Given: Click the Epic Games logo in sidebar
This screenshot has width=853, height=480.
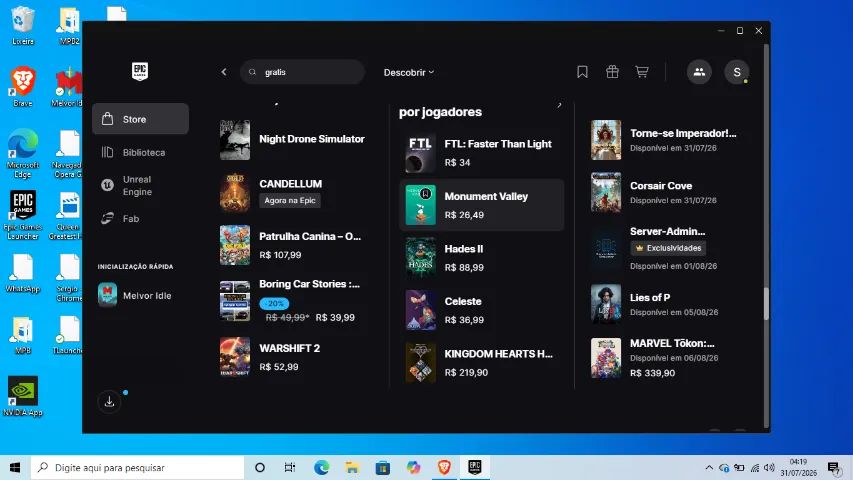Looking at the screenshot, I should click(140, 71).
